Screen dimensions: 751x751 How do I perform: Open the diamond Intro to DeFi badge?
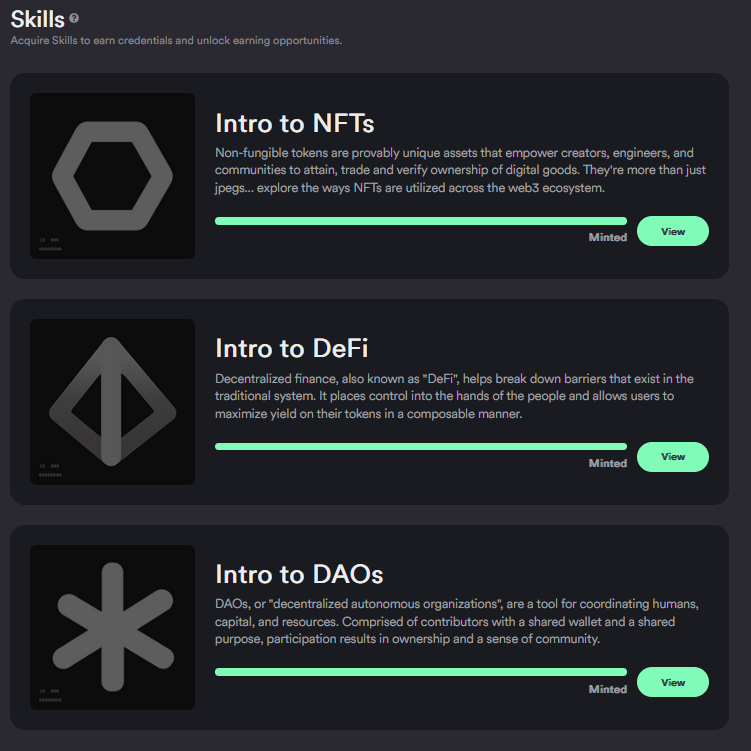[113, 402]
